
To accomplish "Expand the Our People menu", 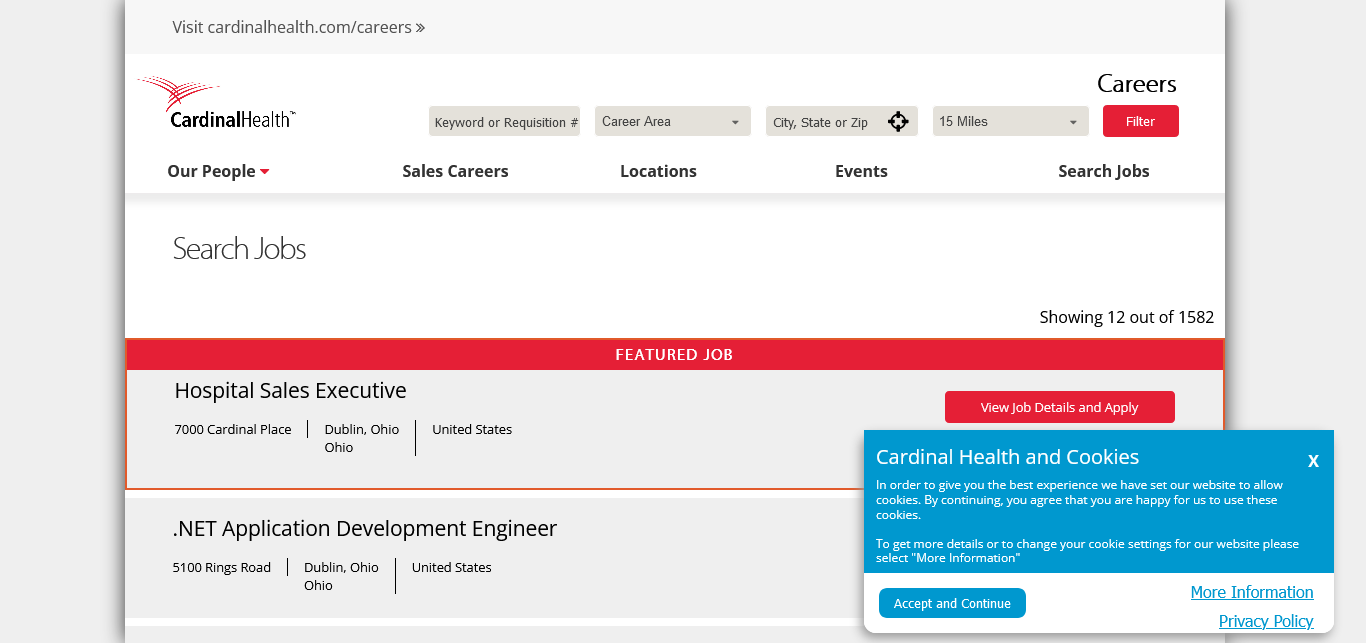I will pos(217,171).
